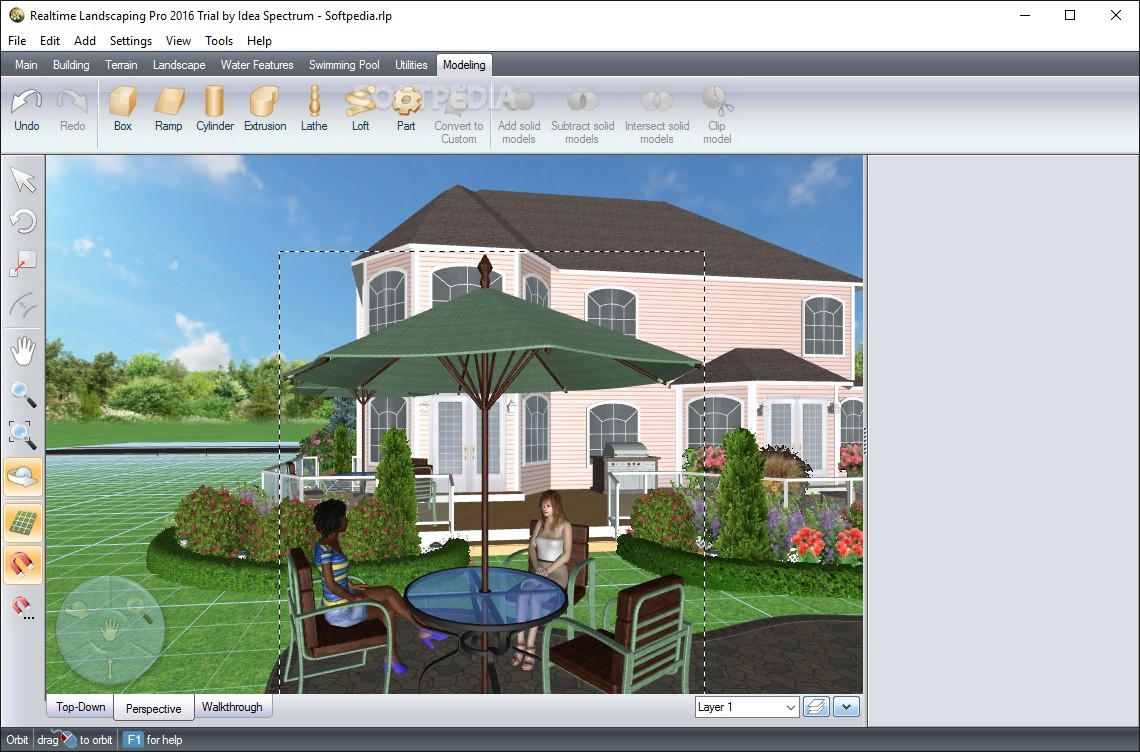Toggle the grid display button
Viewport: 1140px width, 752px height.
pyautogui.click(x=23, y=522)
